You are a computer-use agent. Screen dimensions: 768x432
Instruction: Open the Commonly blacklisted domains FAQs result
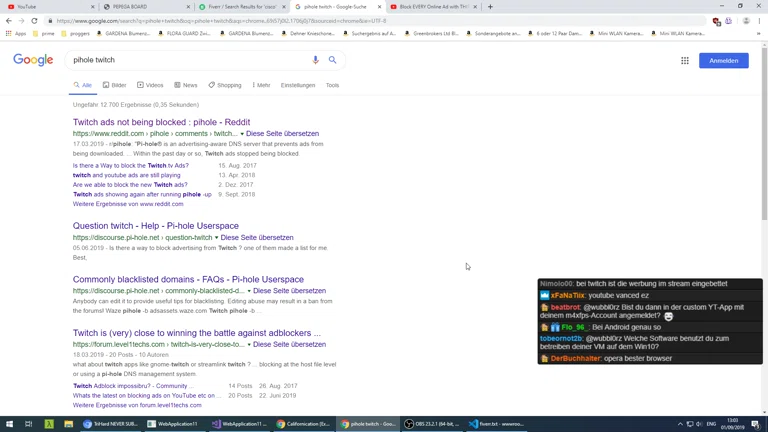point(188,279)
